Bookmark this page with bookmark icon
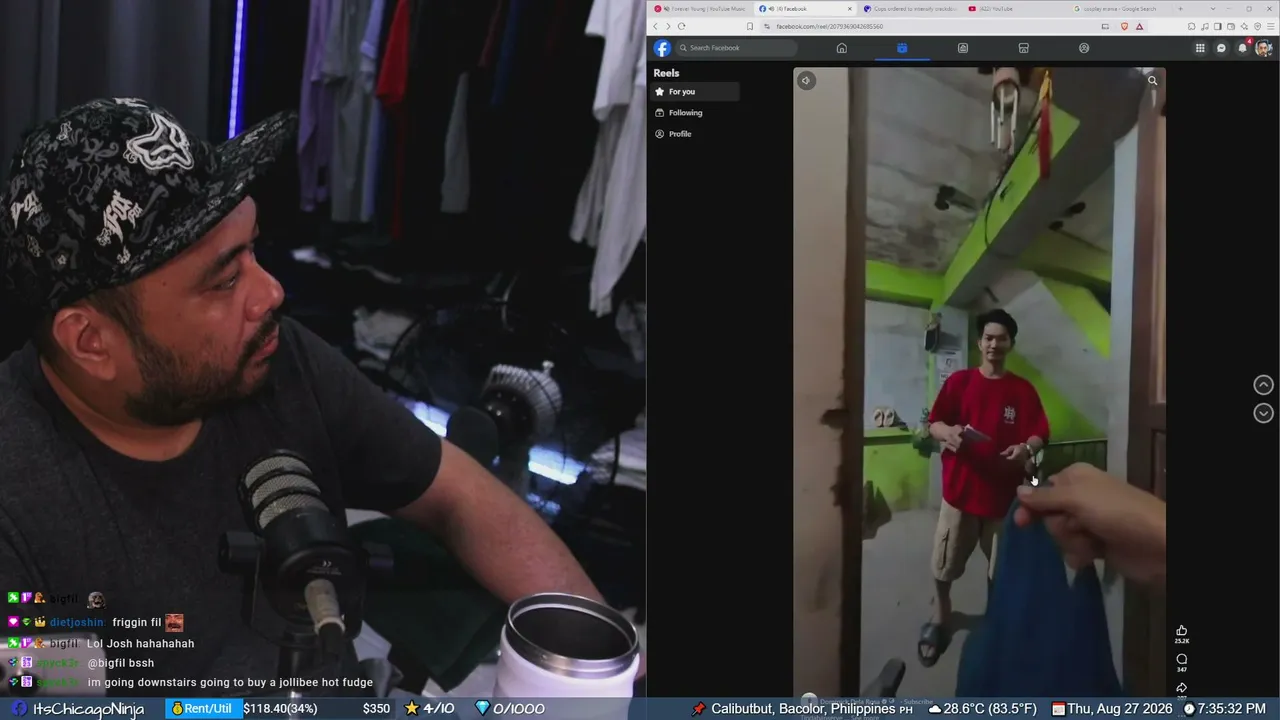Screen dimensions: 1280x720 [750, 26]
